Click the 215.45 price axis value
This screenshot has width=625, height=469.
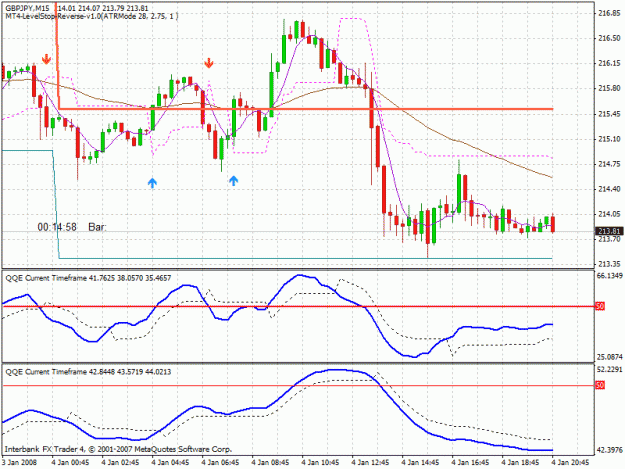pyautogui.click(x=609, y=114)
